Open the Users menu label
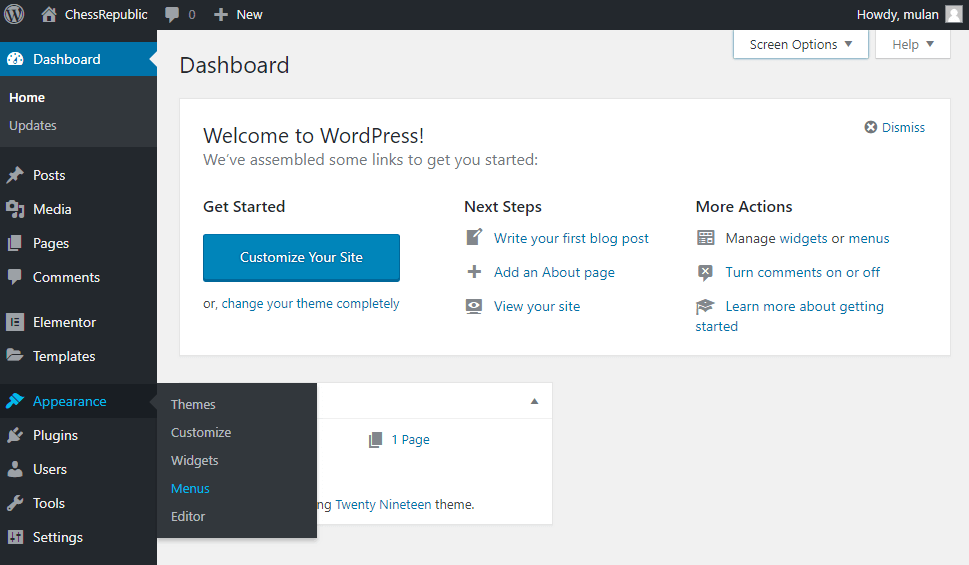969x565 pixels. (49, 469)
